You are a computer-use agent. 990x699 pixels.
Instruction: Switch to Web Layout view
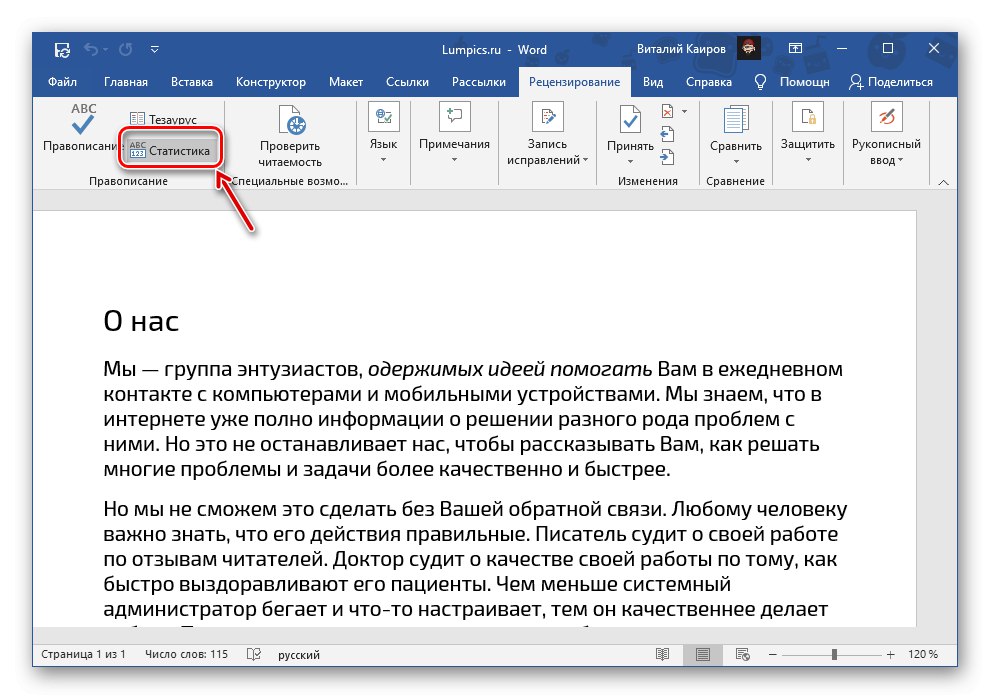[744, 655]
